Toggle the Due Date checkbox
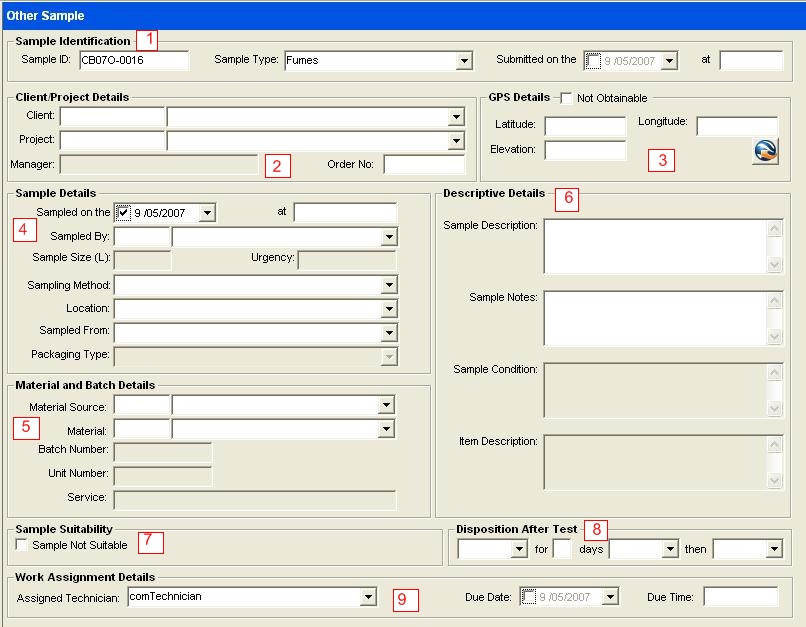The image size is (806, 627). coord(528,597)
